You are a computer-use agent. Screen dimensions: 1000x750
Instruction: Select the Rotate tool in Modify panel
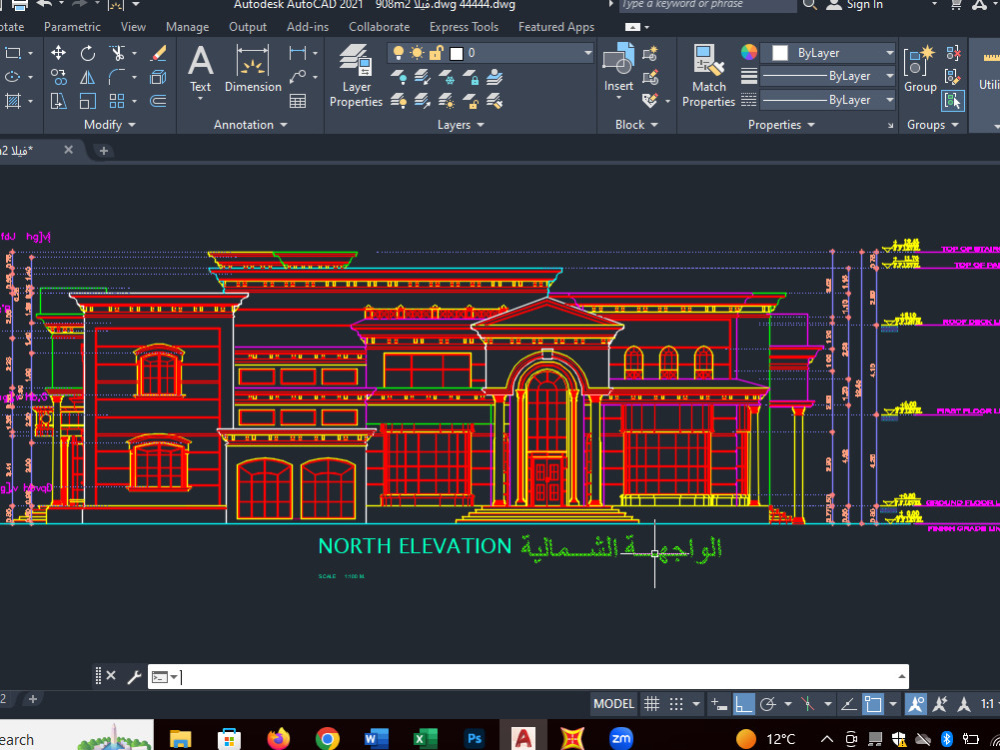click(88, 53)
